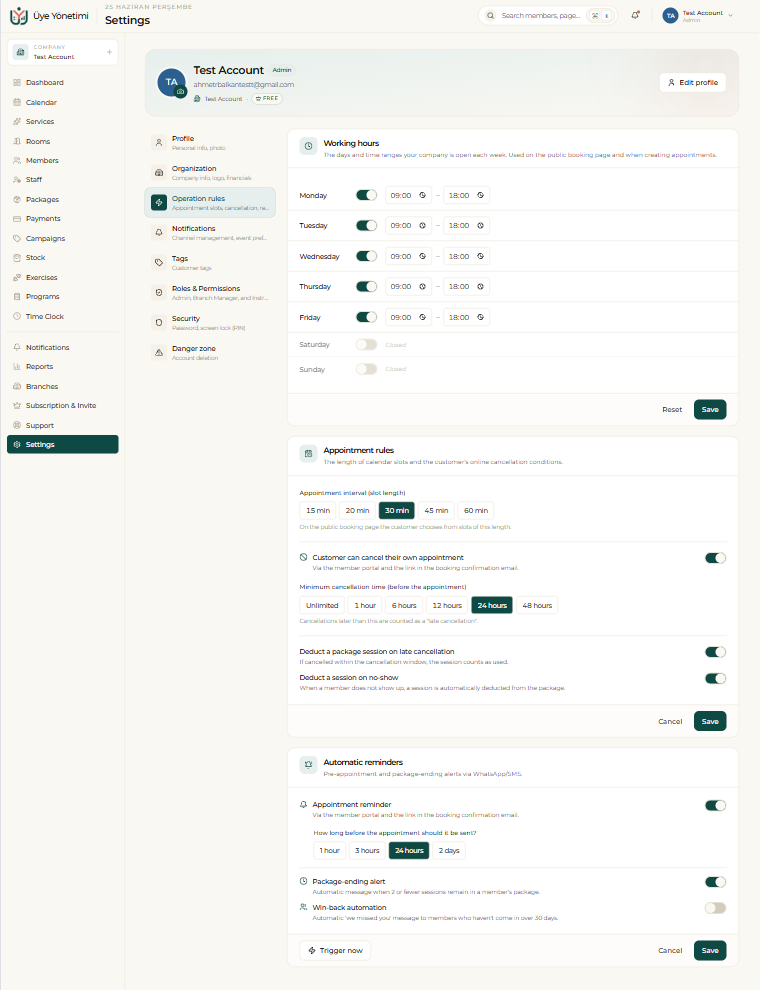
Task: Click the clock icon in Monday start time
Action: pyautogui.click(x=422, y=195)
